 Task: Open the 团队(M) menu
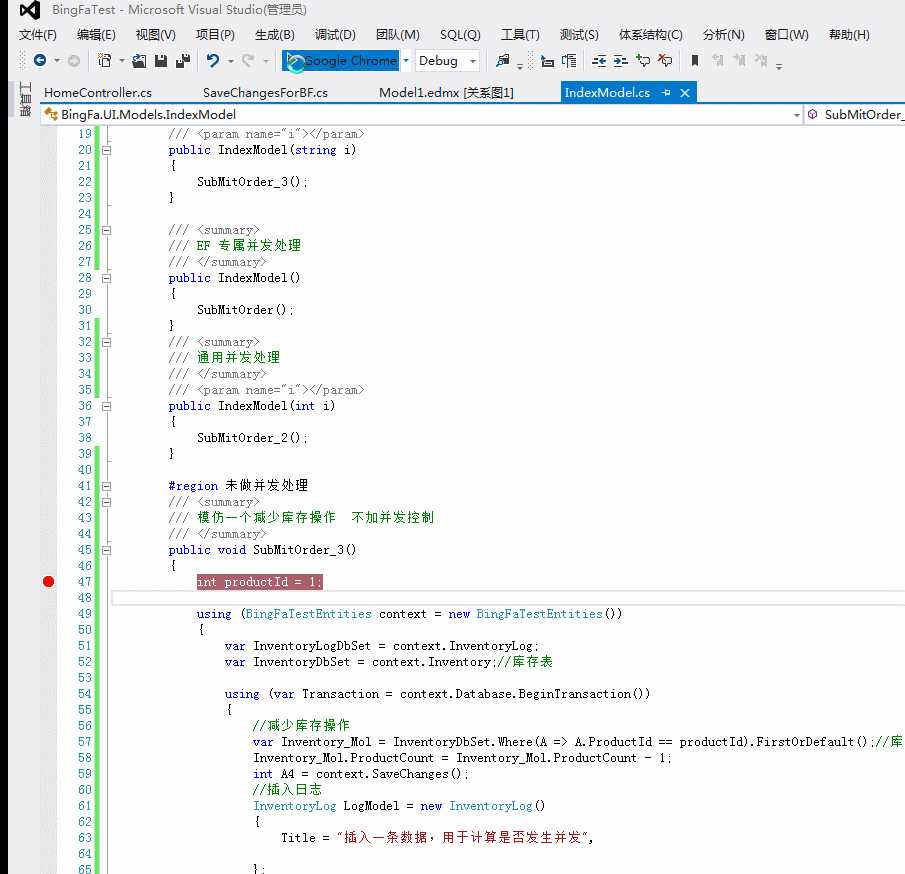[398, 35]
